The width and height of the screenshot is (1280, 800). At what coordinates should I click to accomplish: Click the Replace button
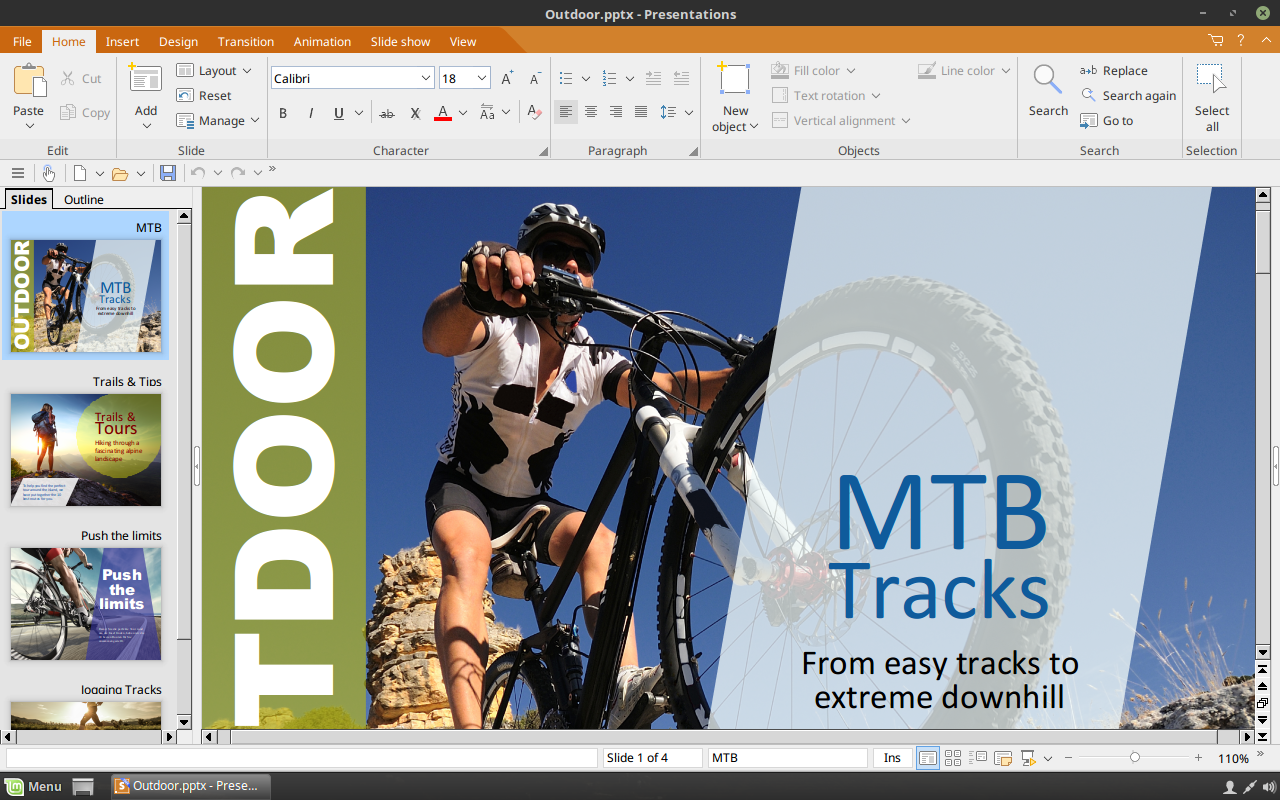1114,71
